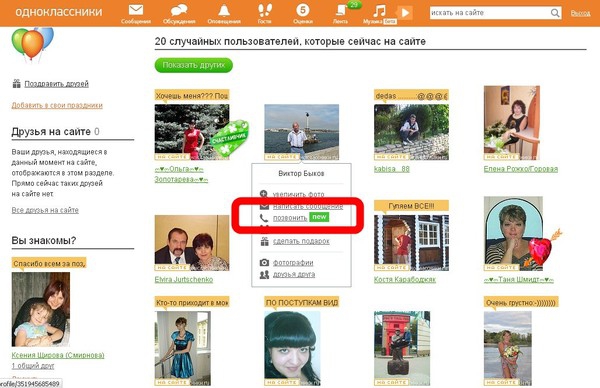The width and height of the screenshot is (600, 388).
Task: Open photo of woman in blue dress
Action: point(183,348)
